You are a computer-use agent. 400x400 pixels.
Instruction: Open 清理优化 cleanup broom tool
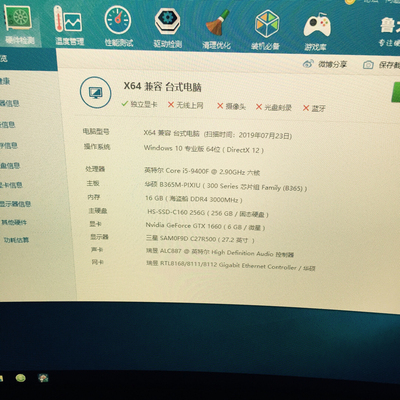pos(216,29)
